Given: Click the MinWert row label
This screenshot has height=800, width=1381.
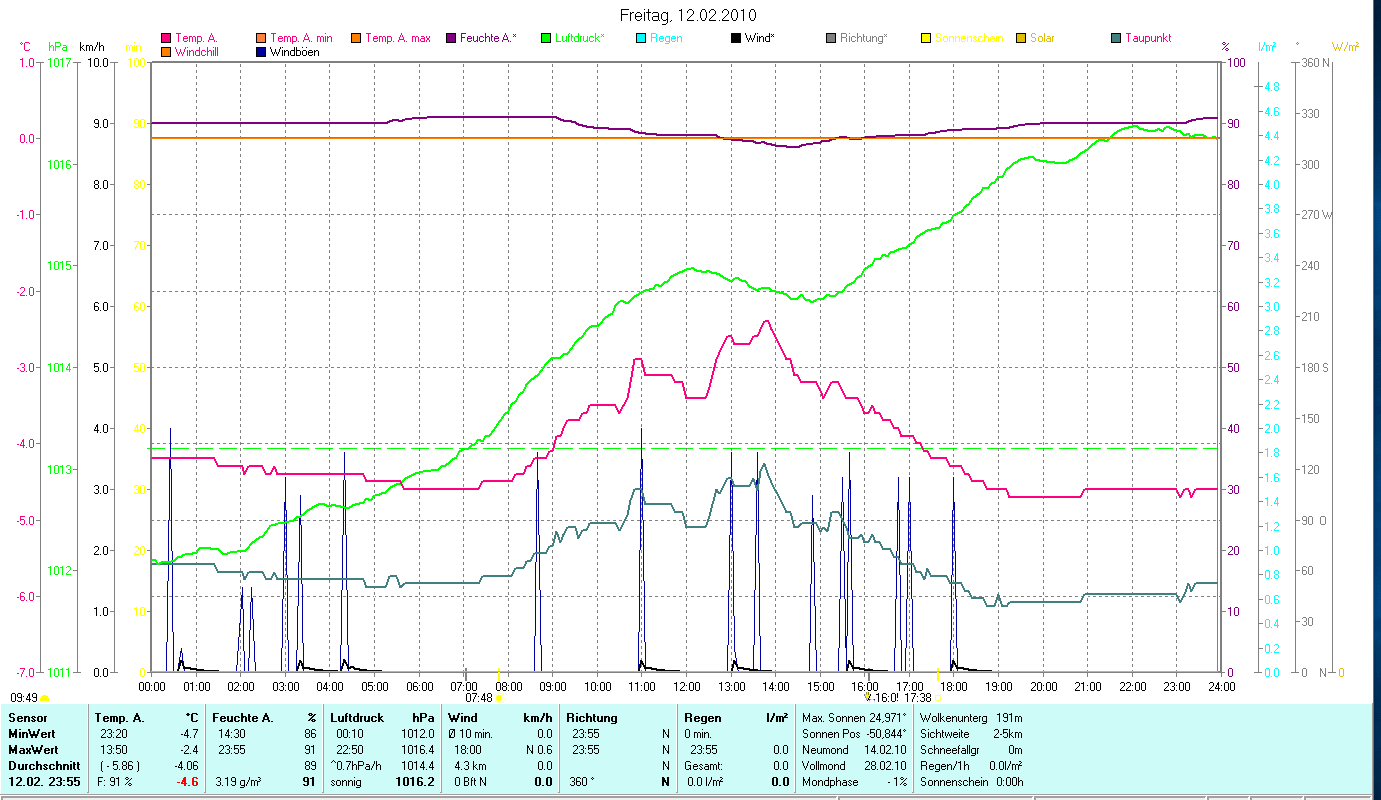Looking at the screenshot, I should (31, 734).
